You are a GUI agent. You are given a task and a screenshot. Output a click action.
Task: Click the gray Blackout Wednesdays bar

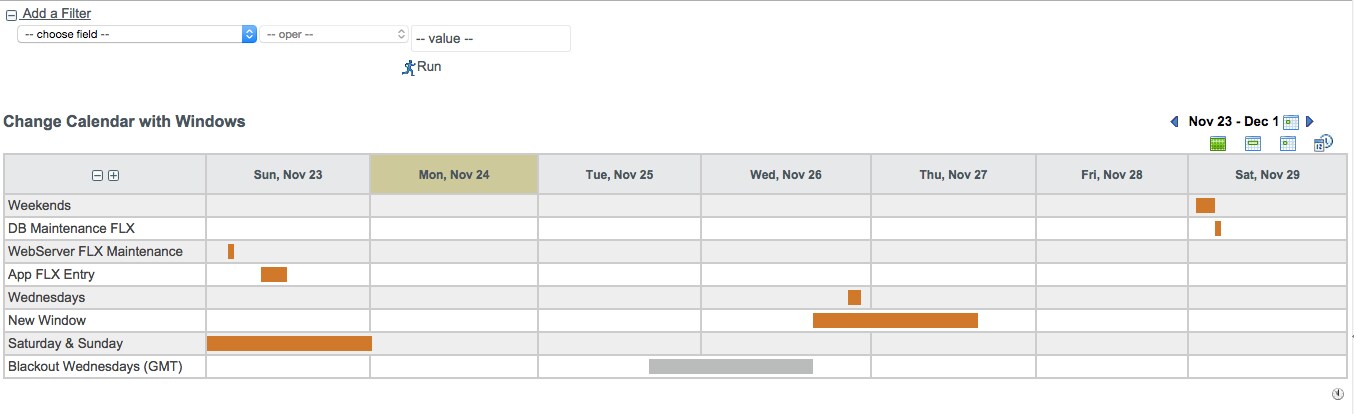click(730, 367)
